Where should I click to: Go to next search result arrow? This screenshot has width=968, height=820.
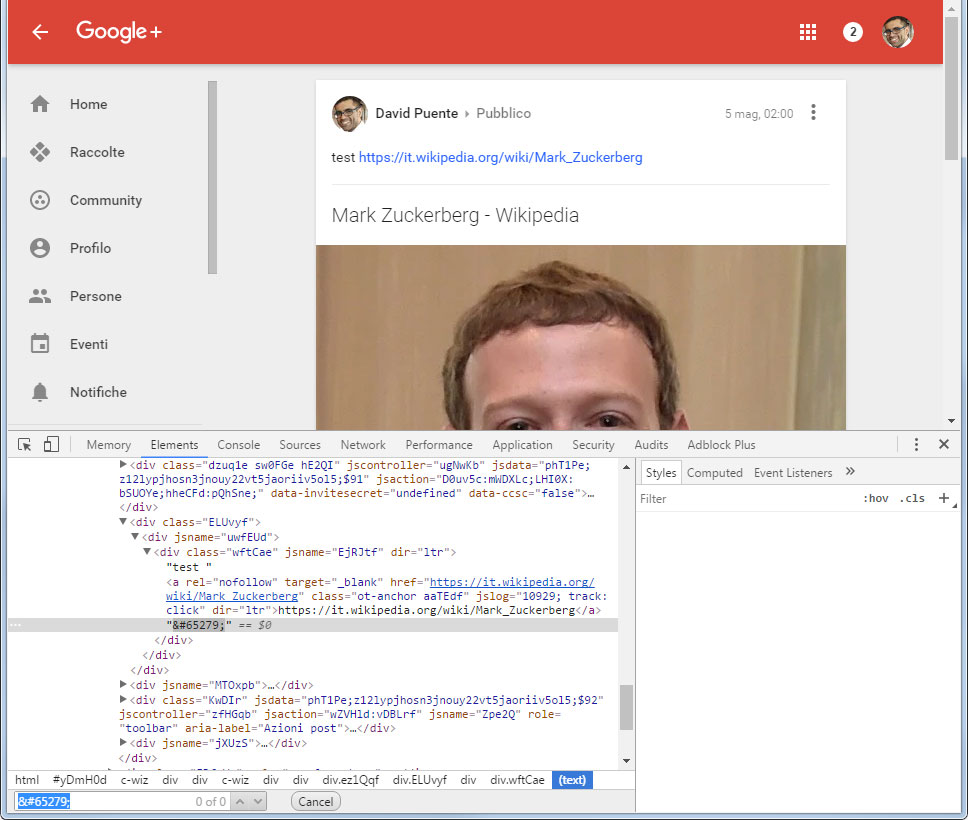click(x=258, y=801)
